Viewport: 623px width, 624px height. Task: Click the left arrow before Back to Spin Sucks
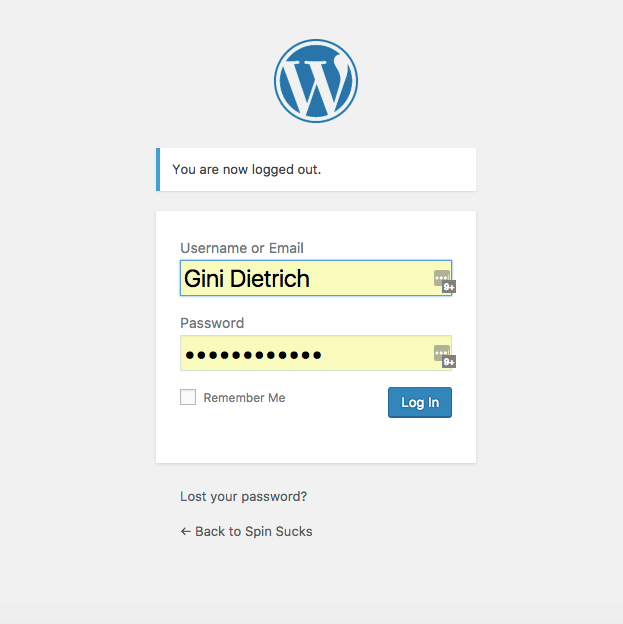click(186, 531)
